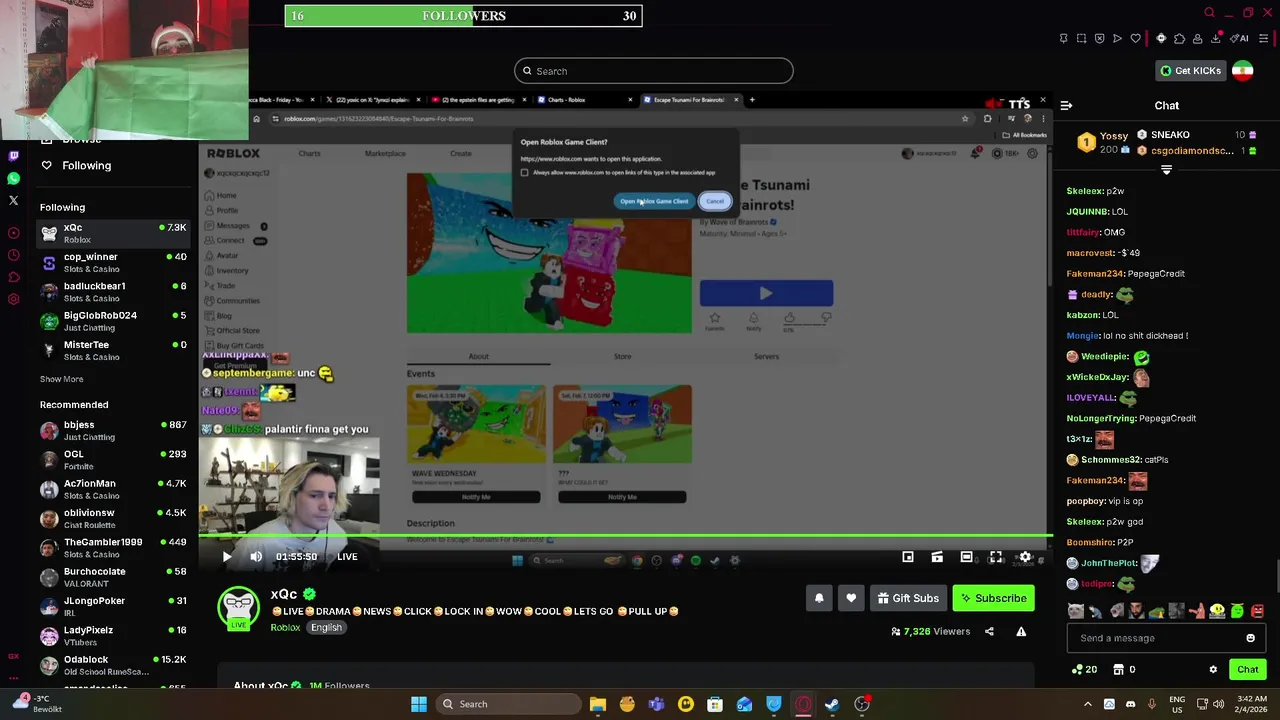Open the Roblox category link
Screen dimensions: 1280x720
click(x=285, y=627)
